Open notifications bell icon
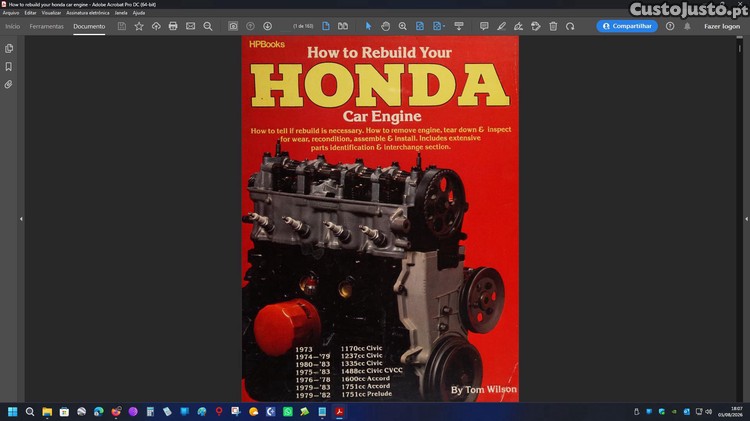The width and height of the screenshot is (750, 421). [687, 26]
